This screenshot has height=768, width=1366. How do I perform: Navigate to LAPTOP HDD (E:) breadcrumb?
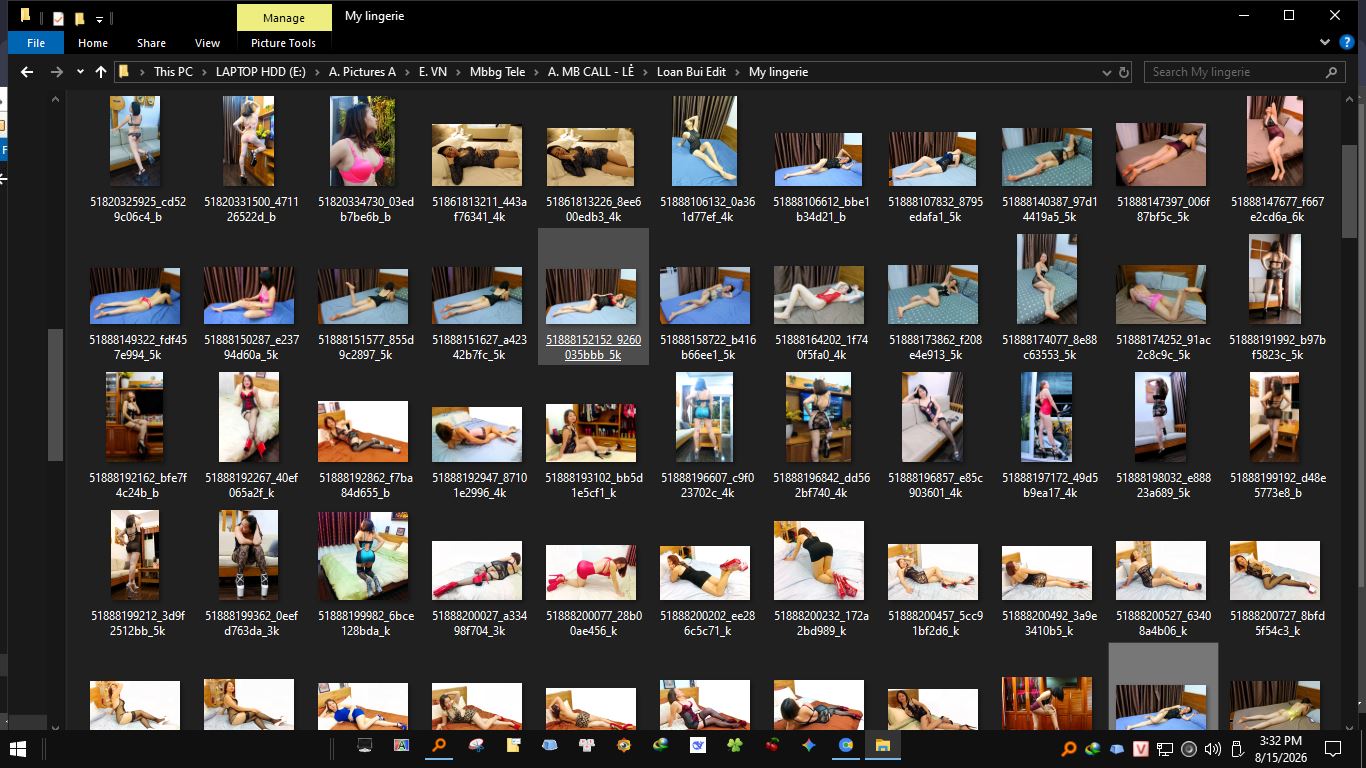pos(260,72)
